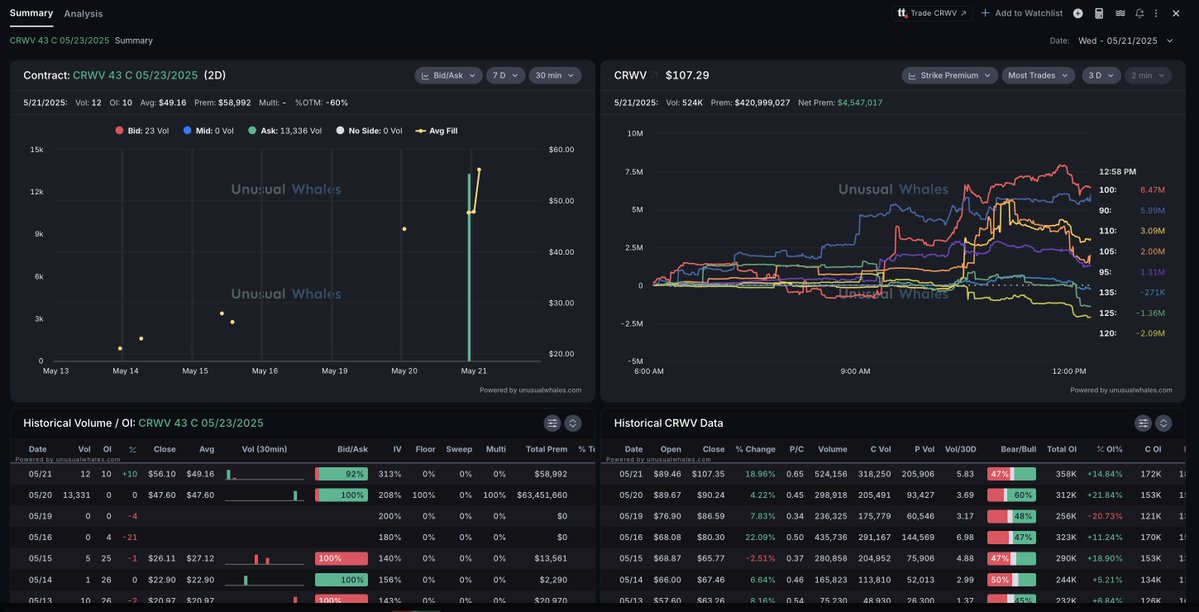Toggle the Ask series in chart legend
Screen dimensions: 1199x612
coord(284,131)
